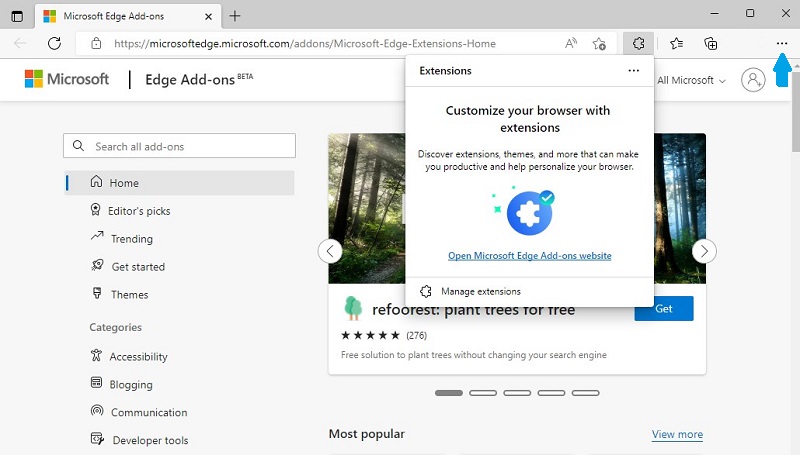The width and height of the screenshot is (800, 455).
Task: Click the Search all add-ons field
Action: click(x=180, y=146)
